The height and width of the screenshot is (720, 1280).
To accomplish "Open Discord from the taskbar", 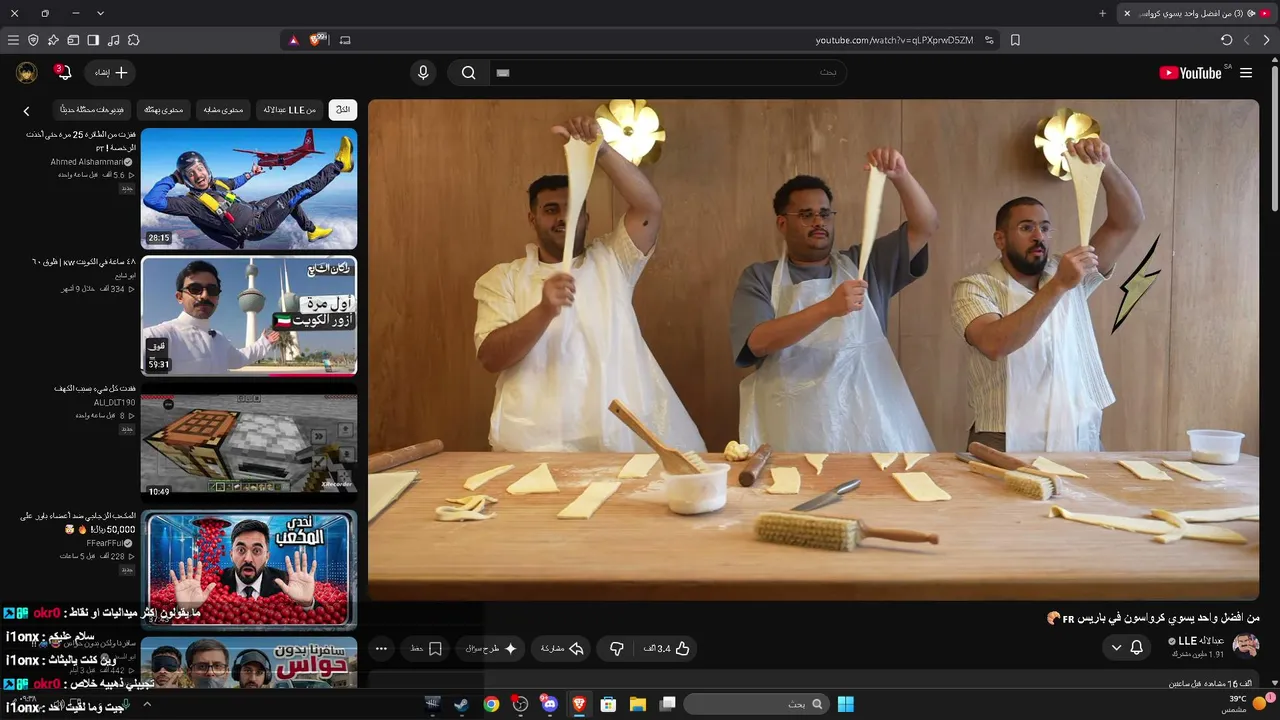I will pos(549,704).
